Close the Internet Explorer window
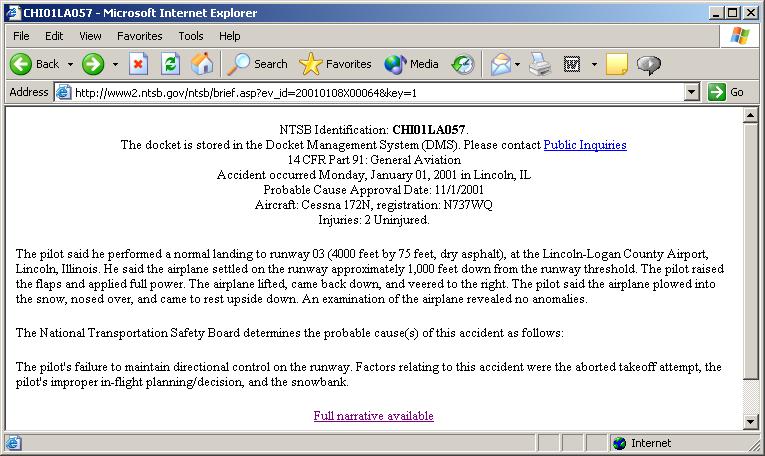765x456 pixels. click(x=750, y=13)
